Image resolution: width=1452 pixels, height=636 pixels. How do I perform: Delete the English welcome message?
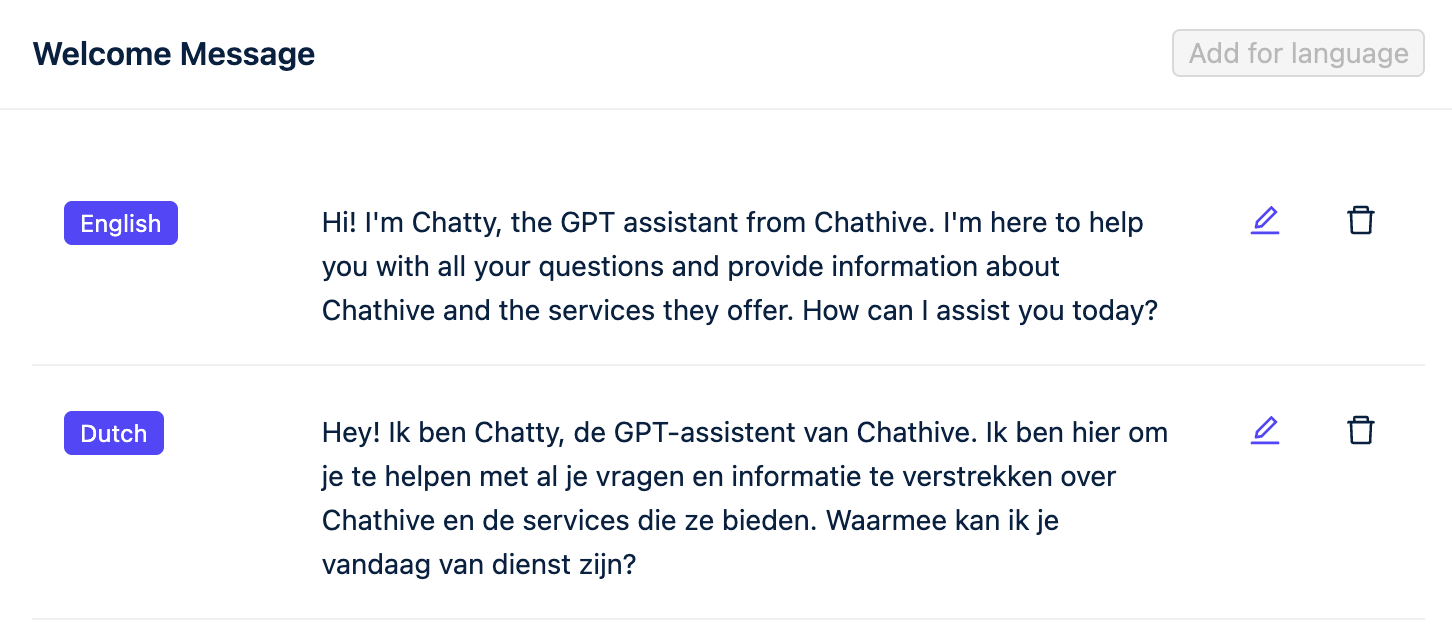pos(1360,221)
